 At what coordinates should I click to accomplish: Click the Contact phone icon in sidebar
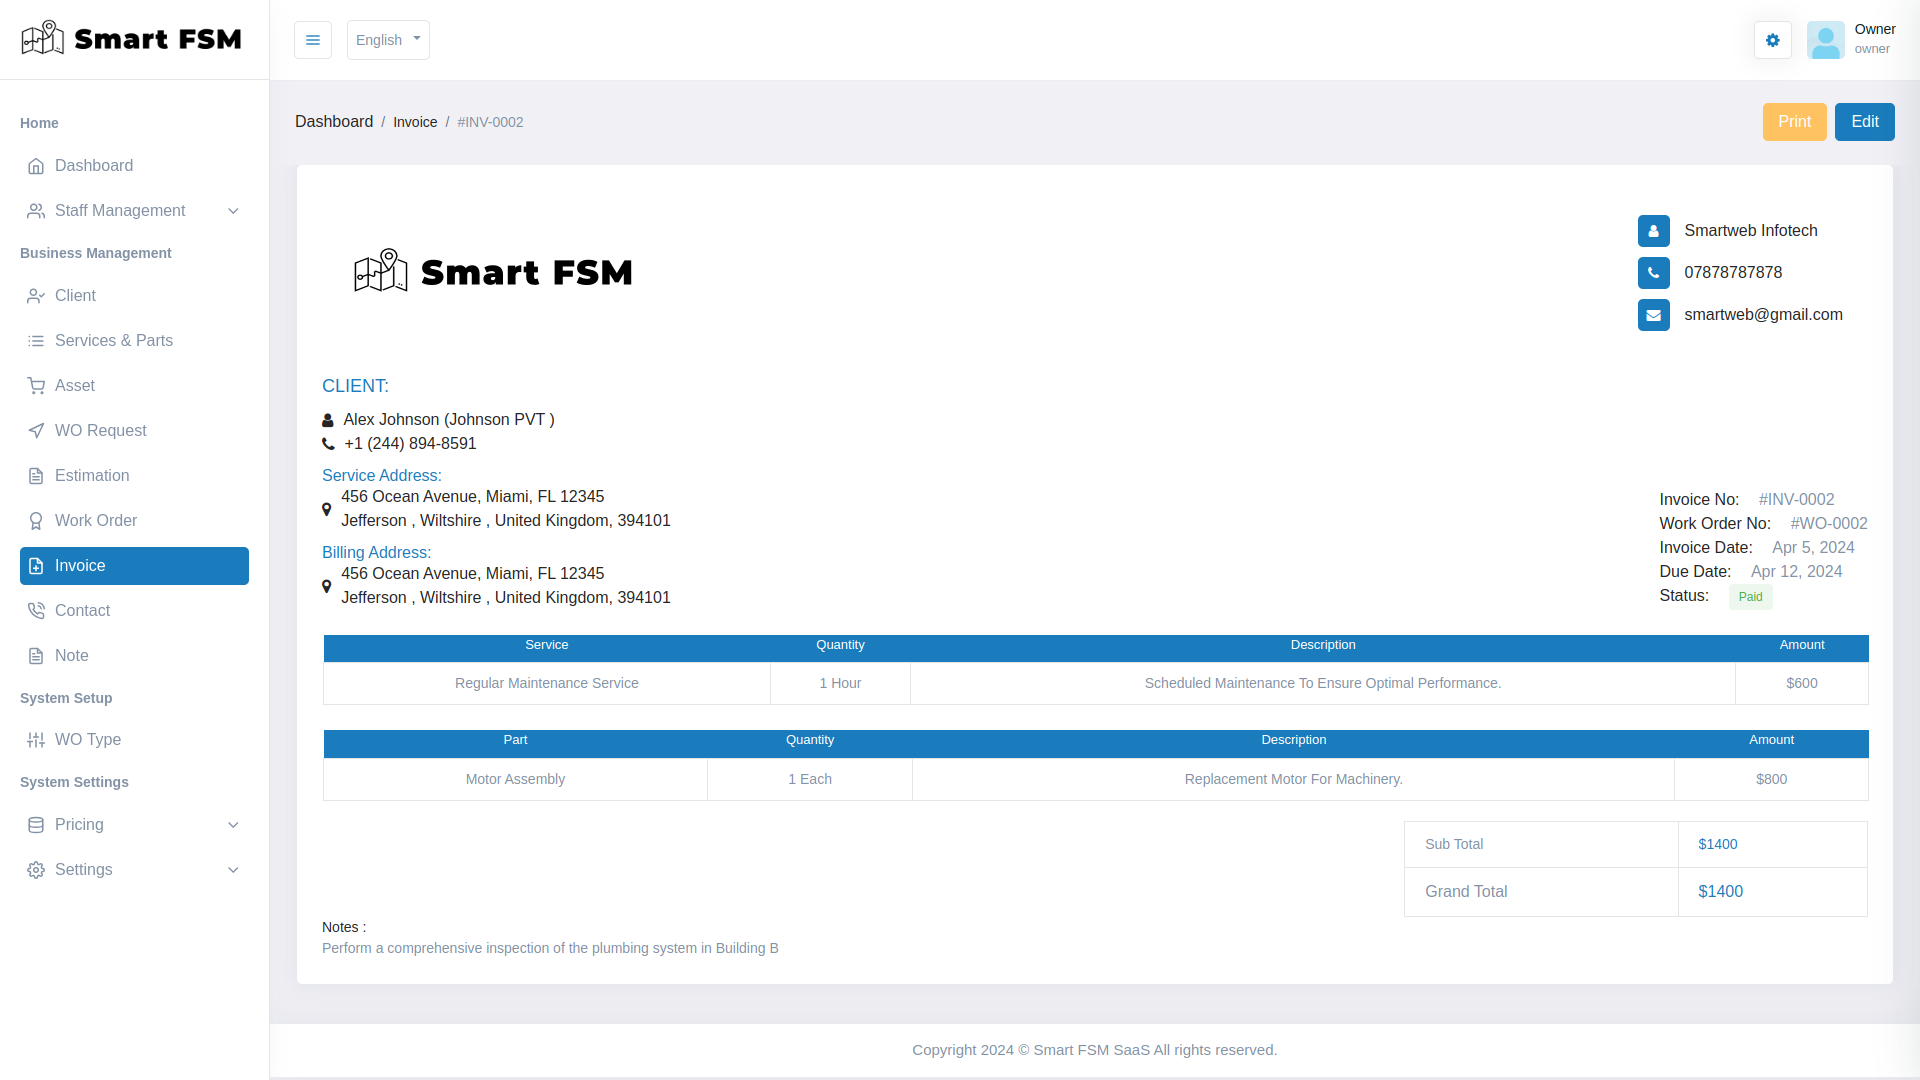coord(37,610)
